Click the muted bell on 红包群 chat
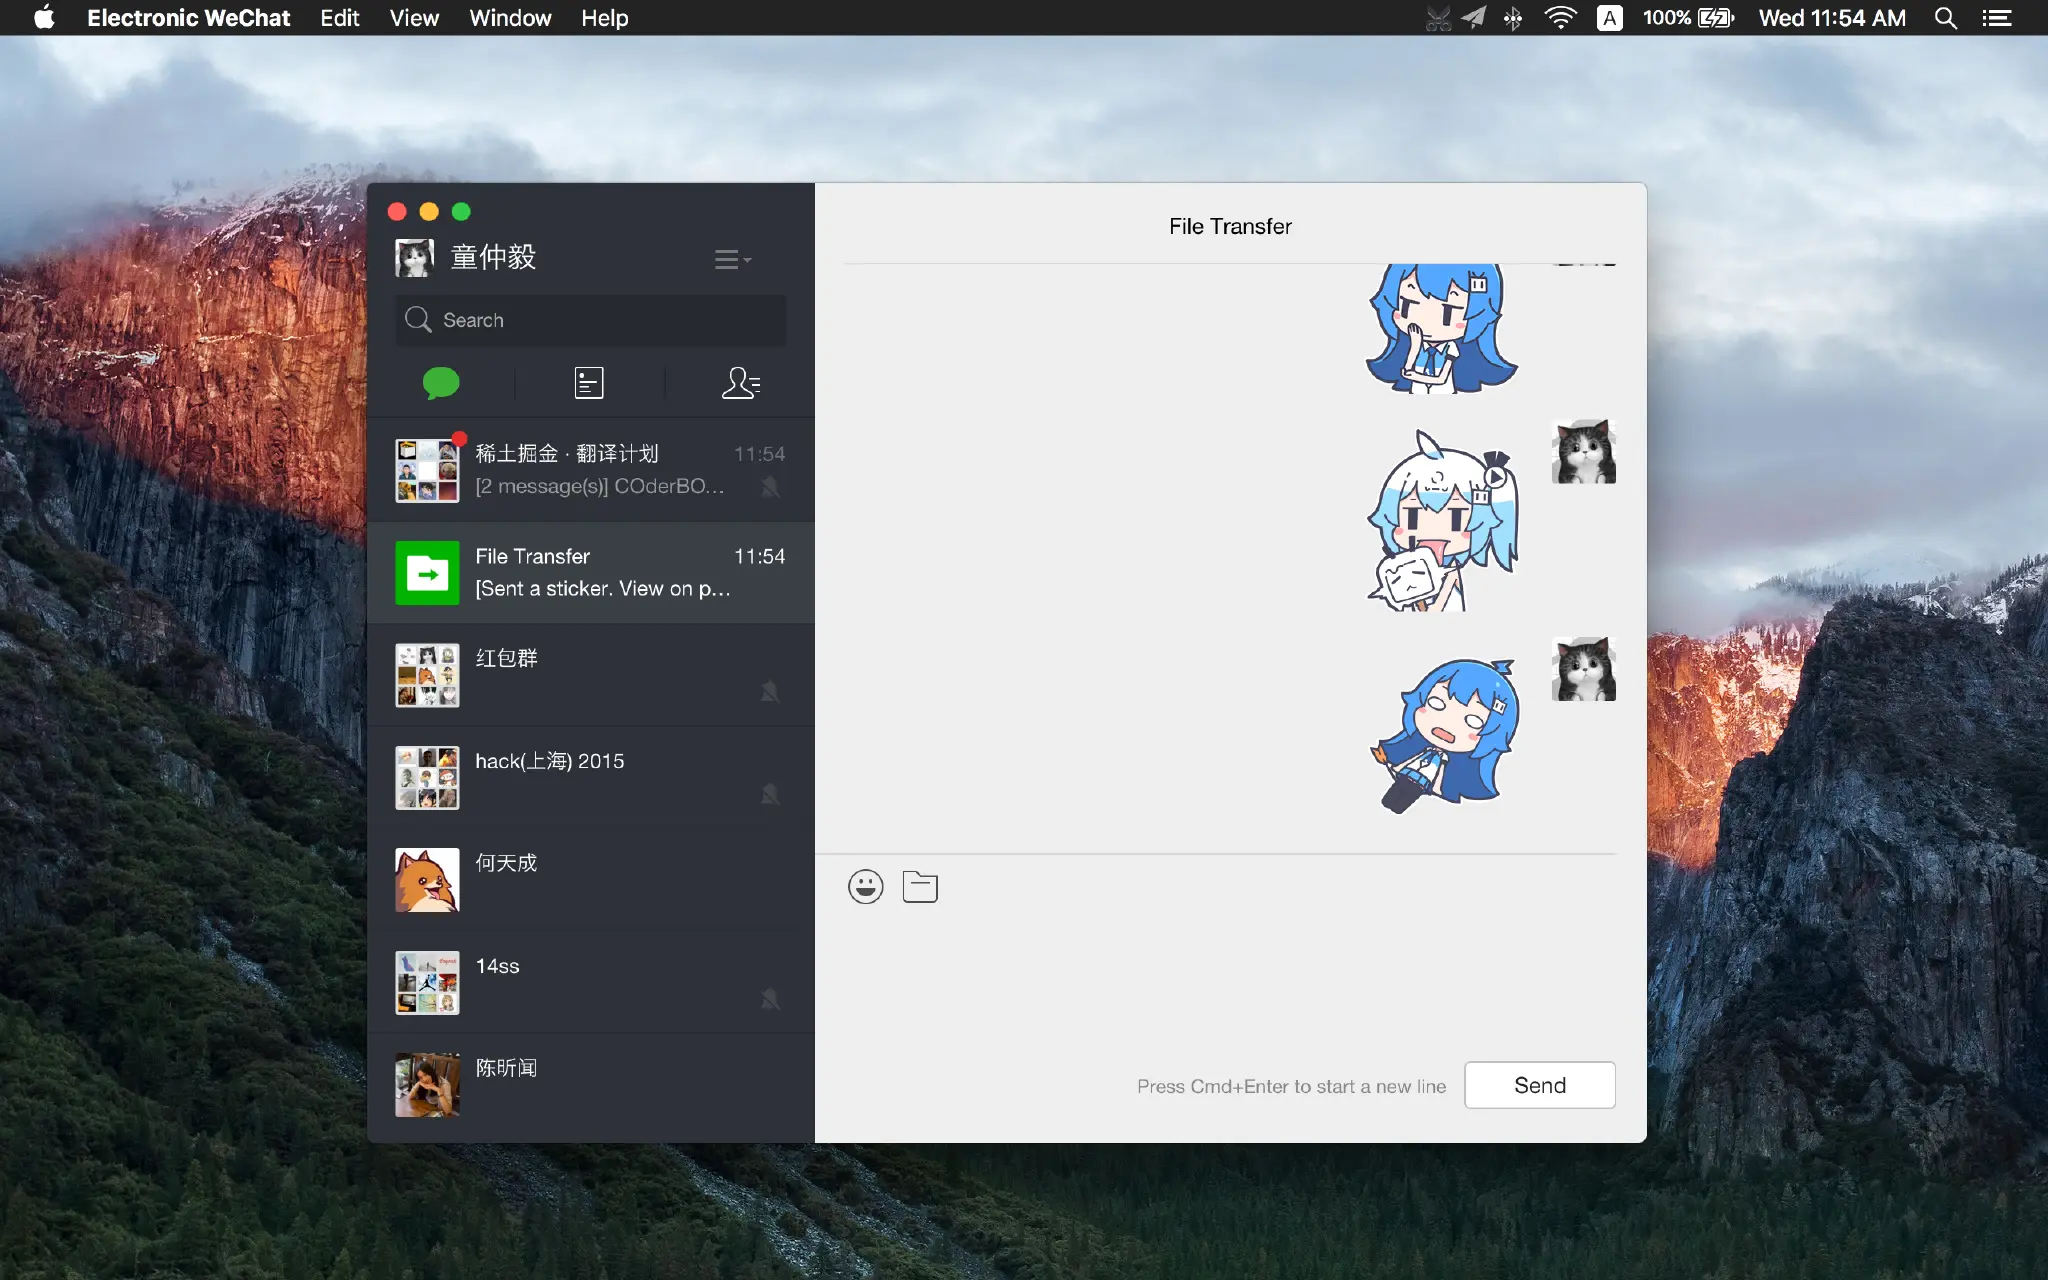The height and width of the screenshot is (1280, 2048). 770,691
